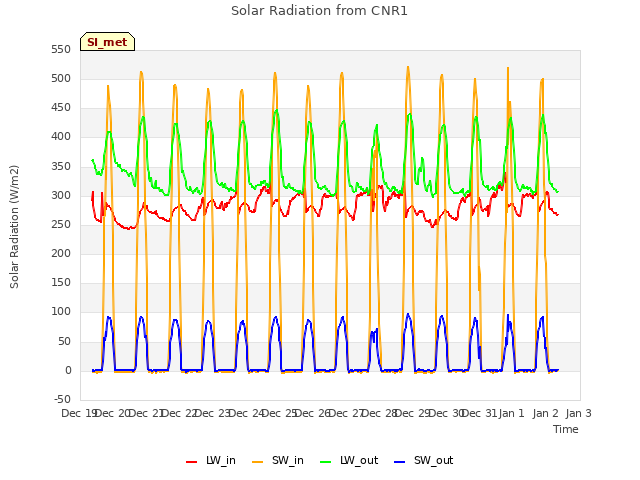Click the 350 y-axis tick value
The image size is (640, 480).
pos(61,167)
